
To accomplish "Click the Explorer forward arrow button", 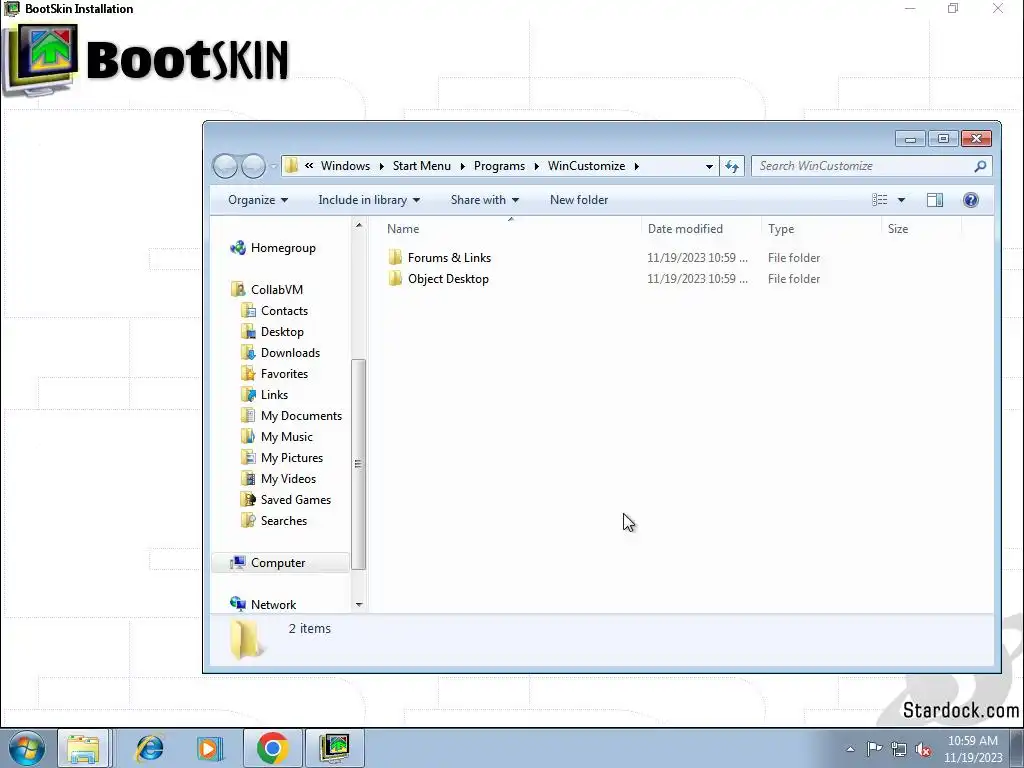I will coord(253,166).
